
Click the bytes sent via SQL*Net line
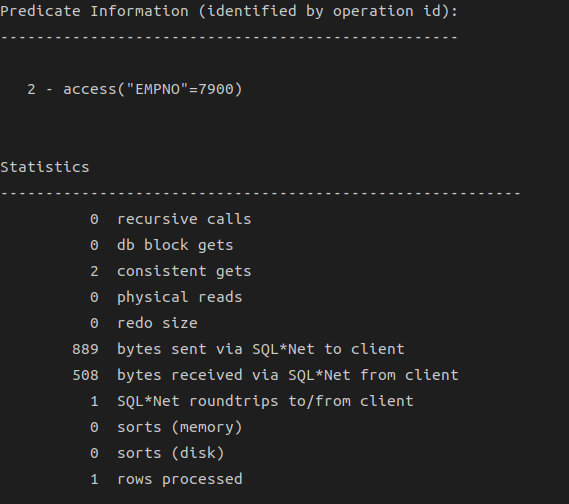tap(238, 349)
